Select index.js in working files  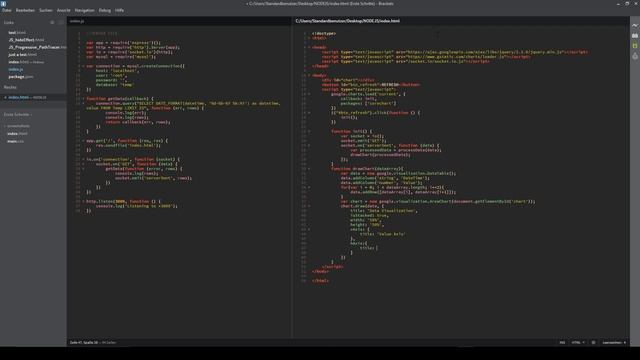pyautogui.click(x=16, y=69)
